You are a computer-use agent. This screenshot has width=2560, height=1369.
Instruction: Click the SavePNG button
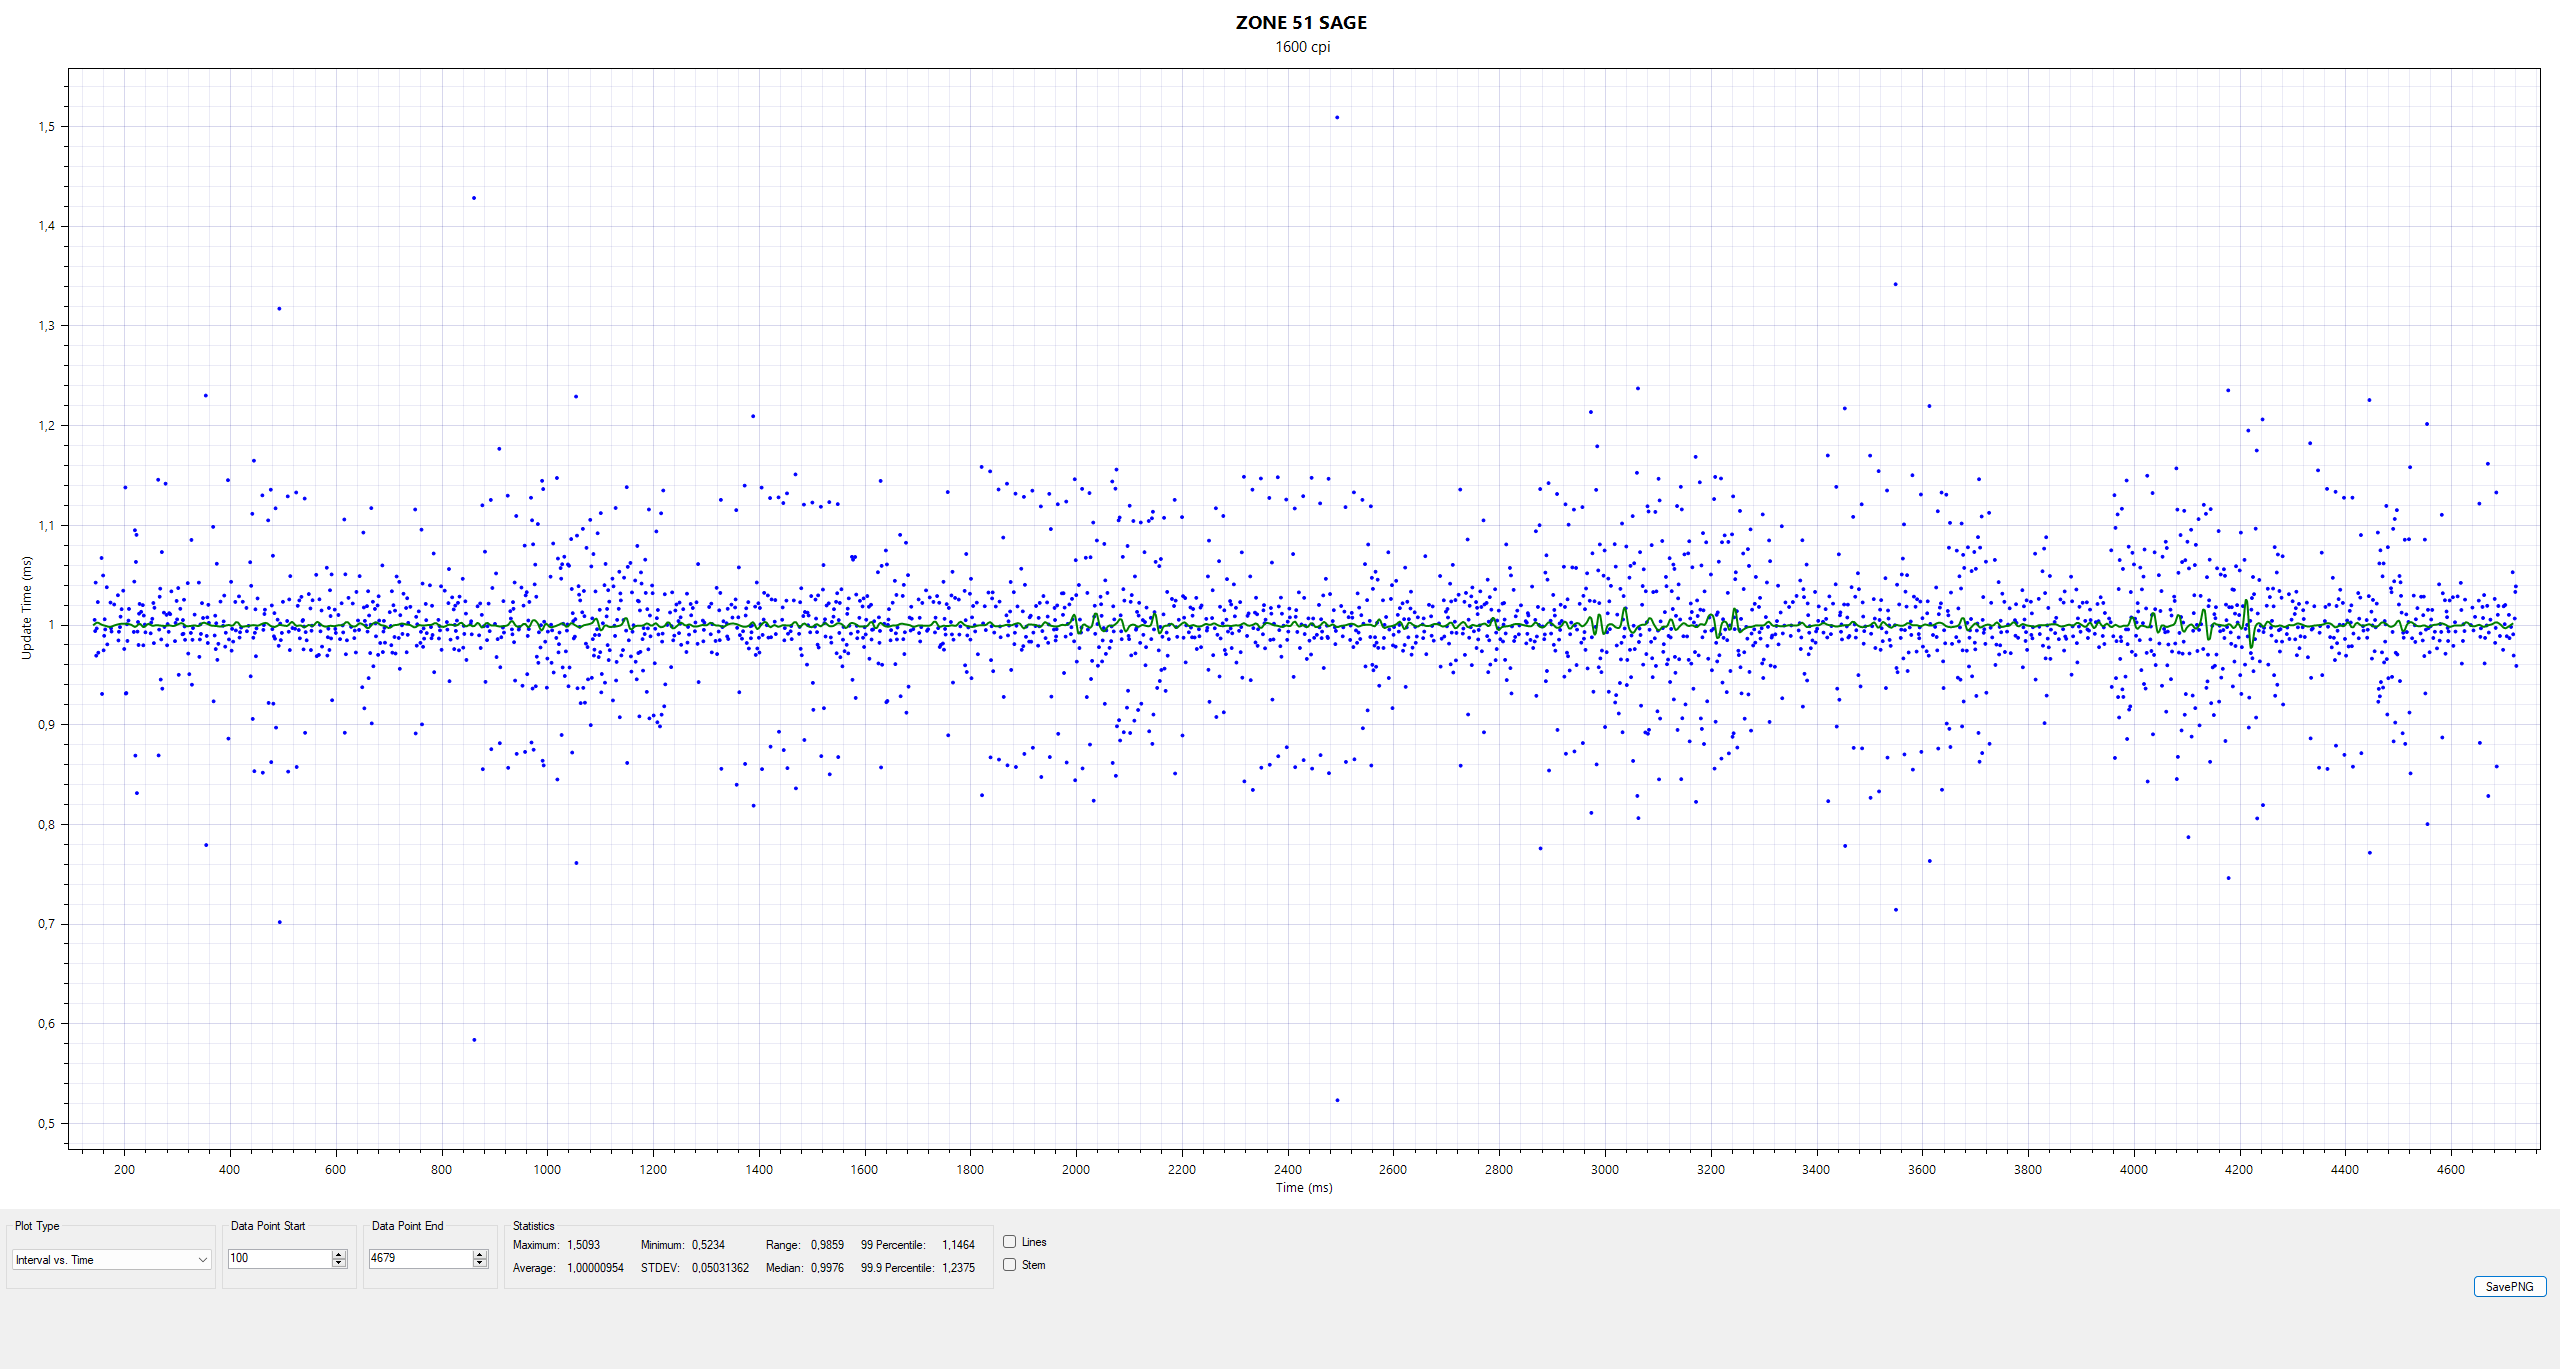tap(2510, 1287)
